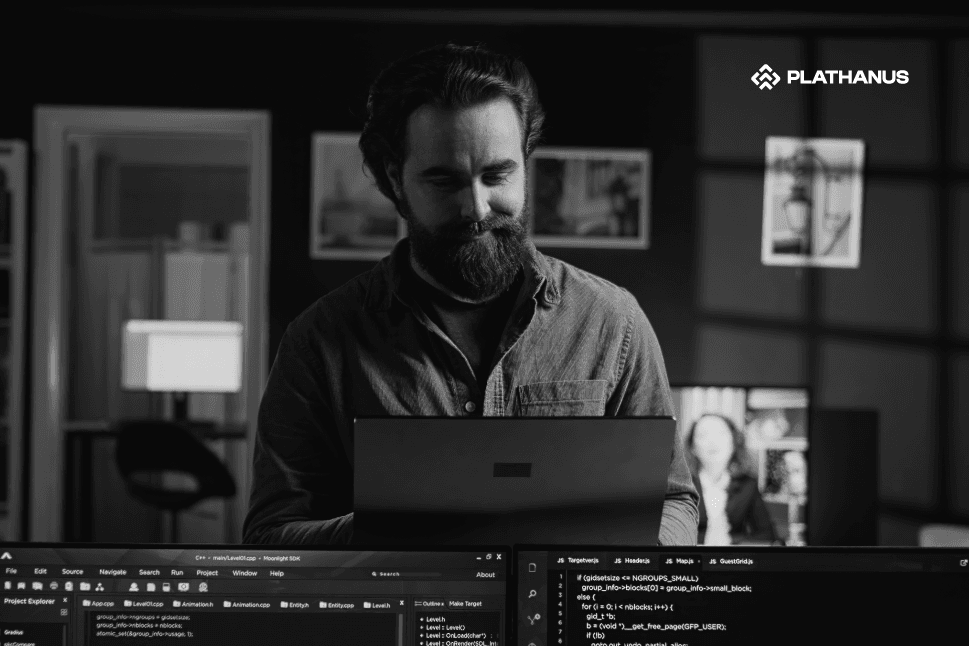Click the group_info->nblocks = nblocks line
Screen dimensions: 969x646
click(139, 625)
